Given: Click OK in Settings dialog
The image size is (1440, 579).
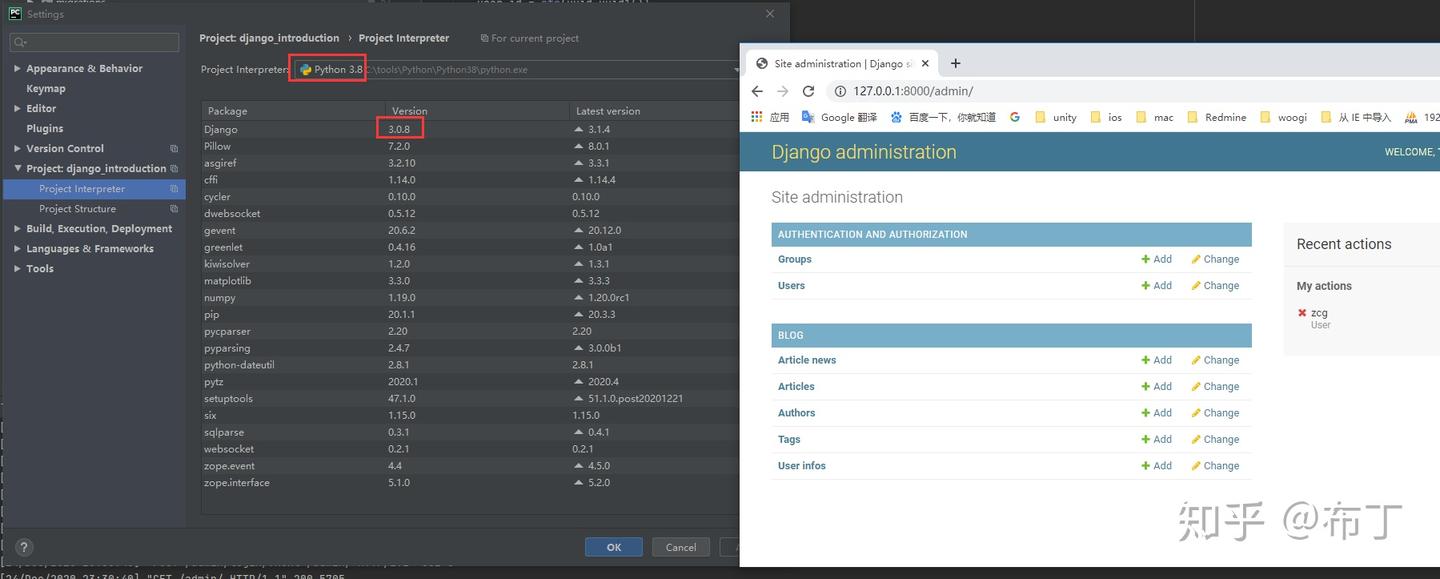Looking at the screenshot, I should pyautogui.click(x=614, y=547).
